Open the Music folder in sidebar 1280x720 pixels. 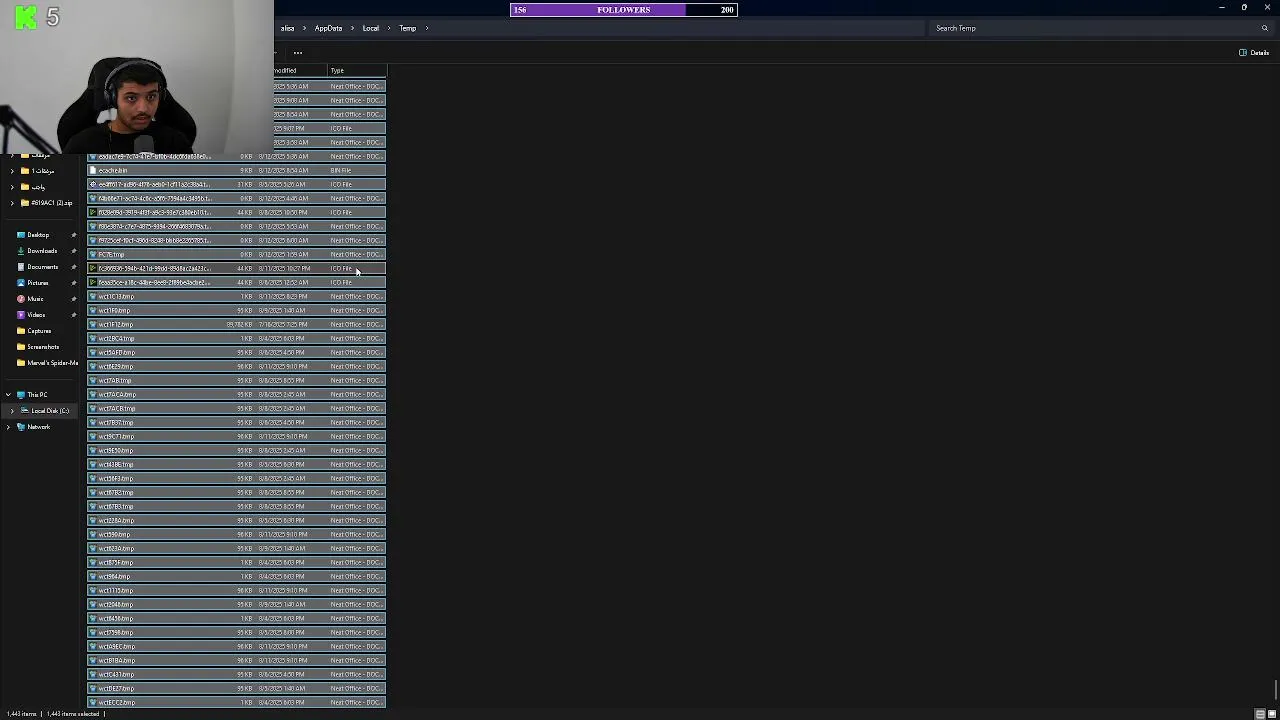(35, 299)
